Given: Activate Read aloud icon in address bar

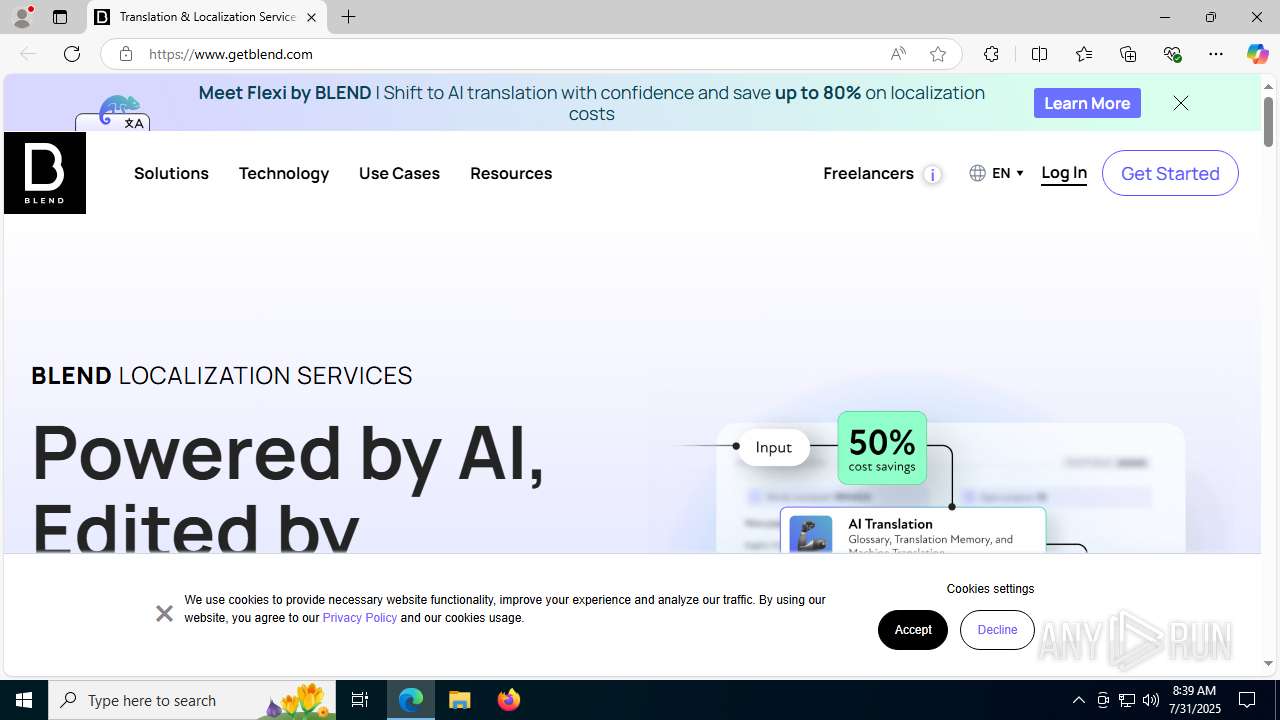Looking at the screenshot, I should pyautogui.click(x=898, y=54).
